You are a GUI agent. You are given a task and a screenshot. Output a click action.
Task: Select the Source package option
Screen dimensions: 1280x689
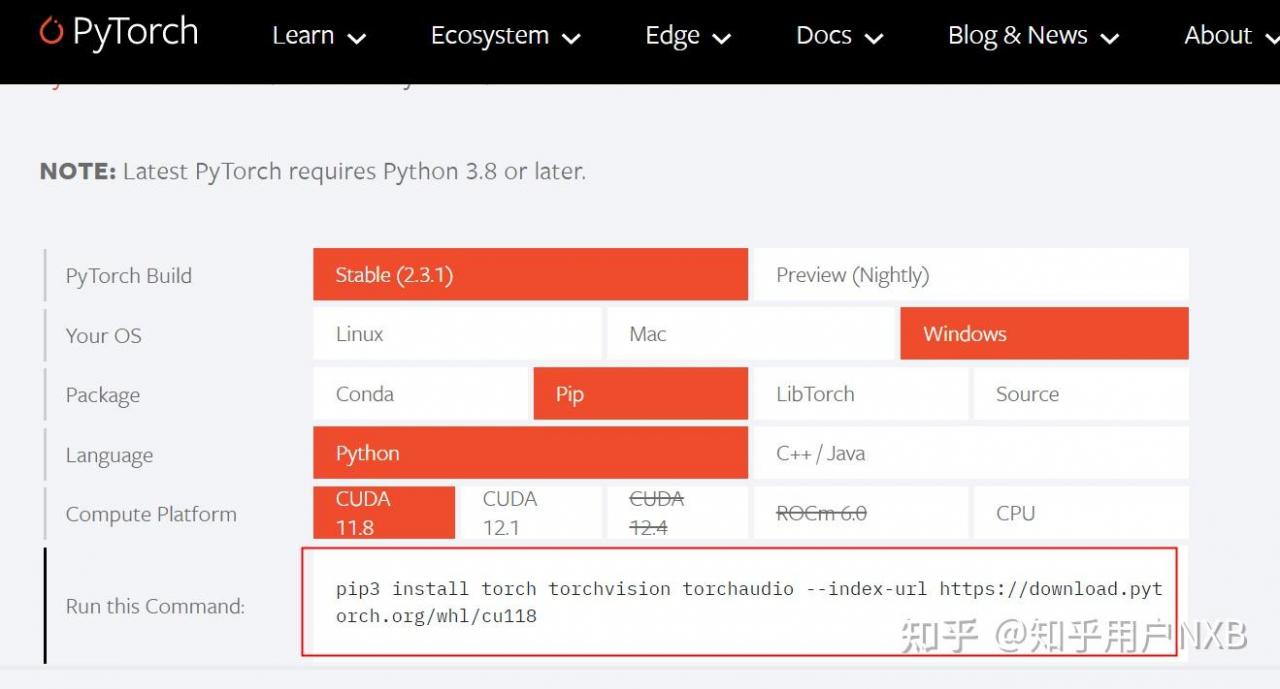[1081, 394]
